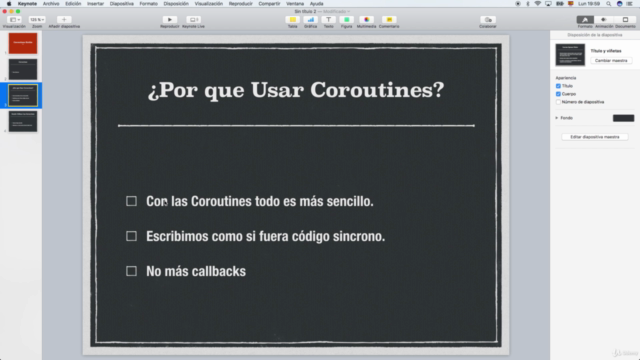Open the Ventana menu
The height and width of the screenshot is (360, 640).
point(295,4)
